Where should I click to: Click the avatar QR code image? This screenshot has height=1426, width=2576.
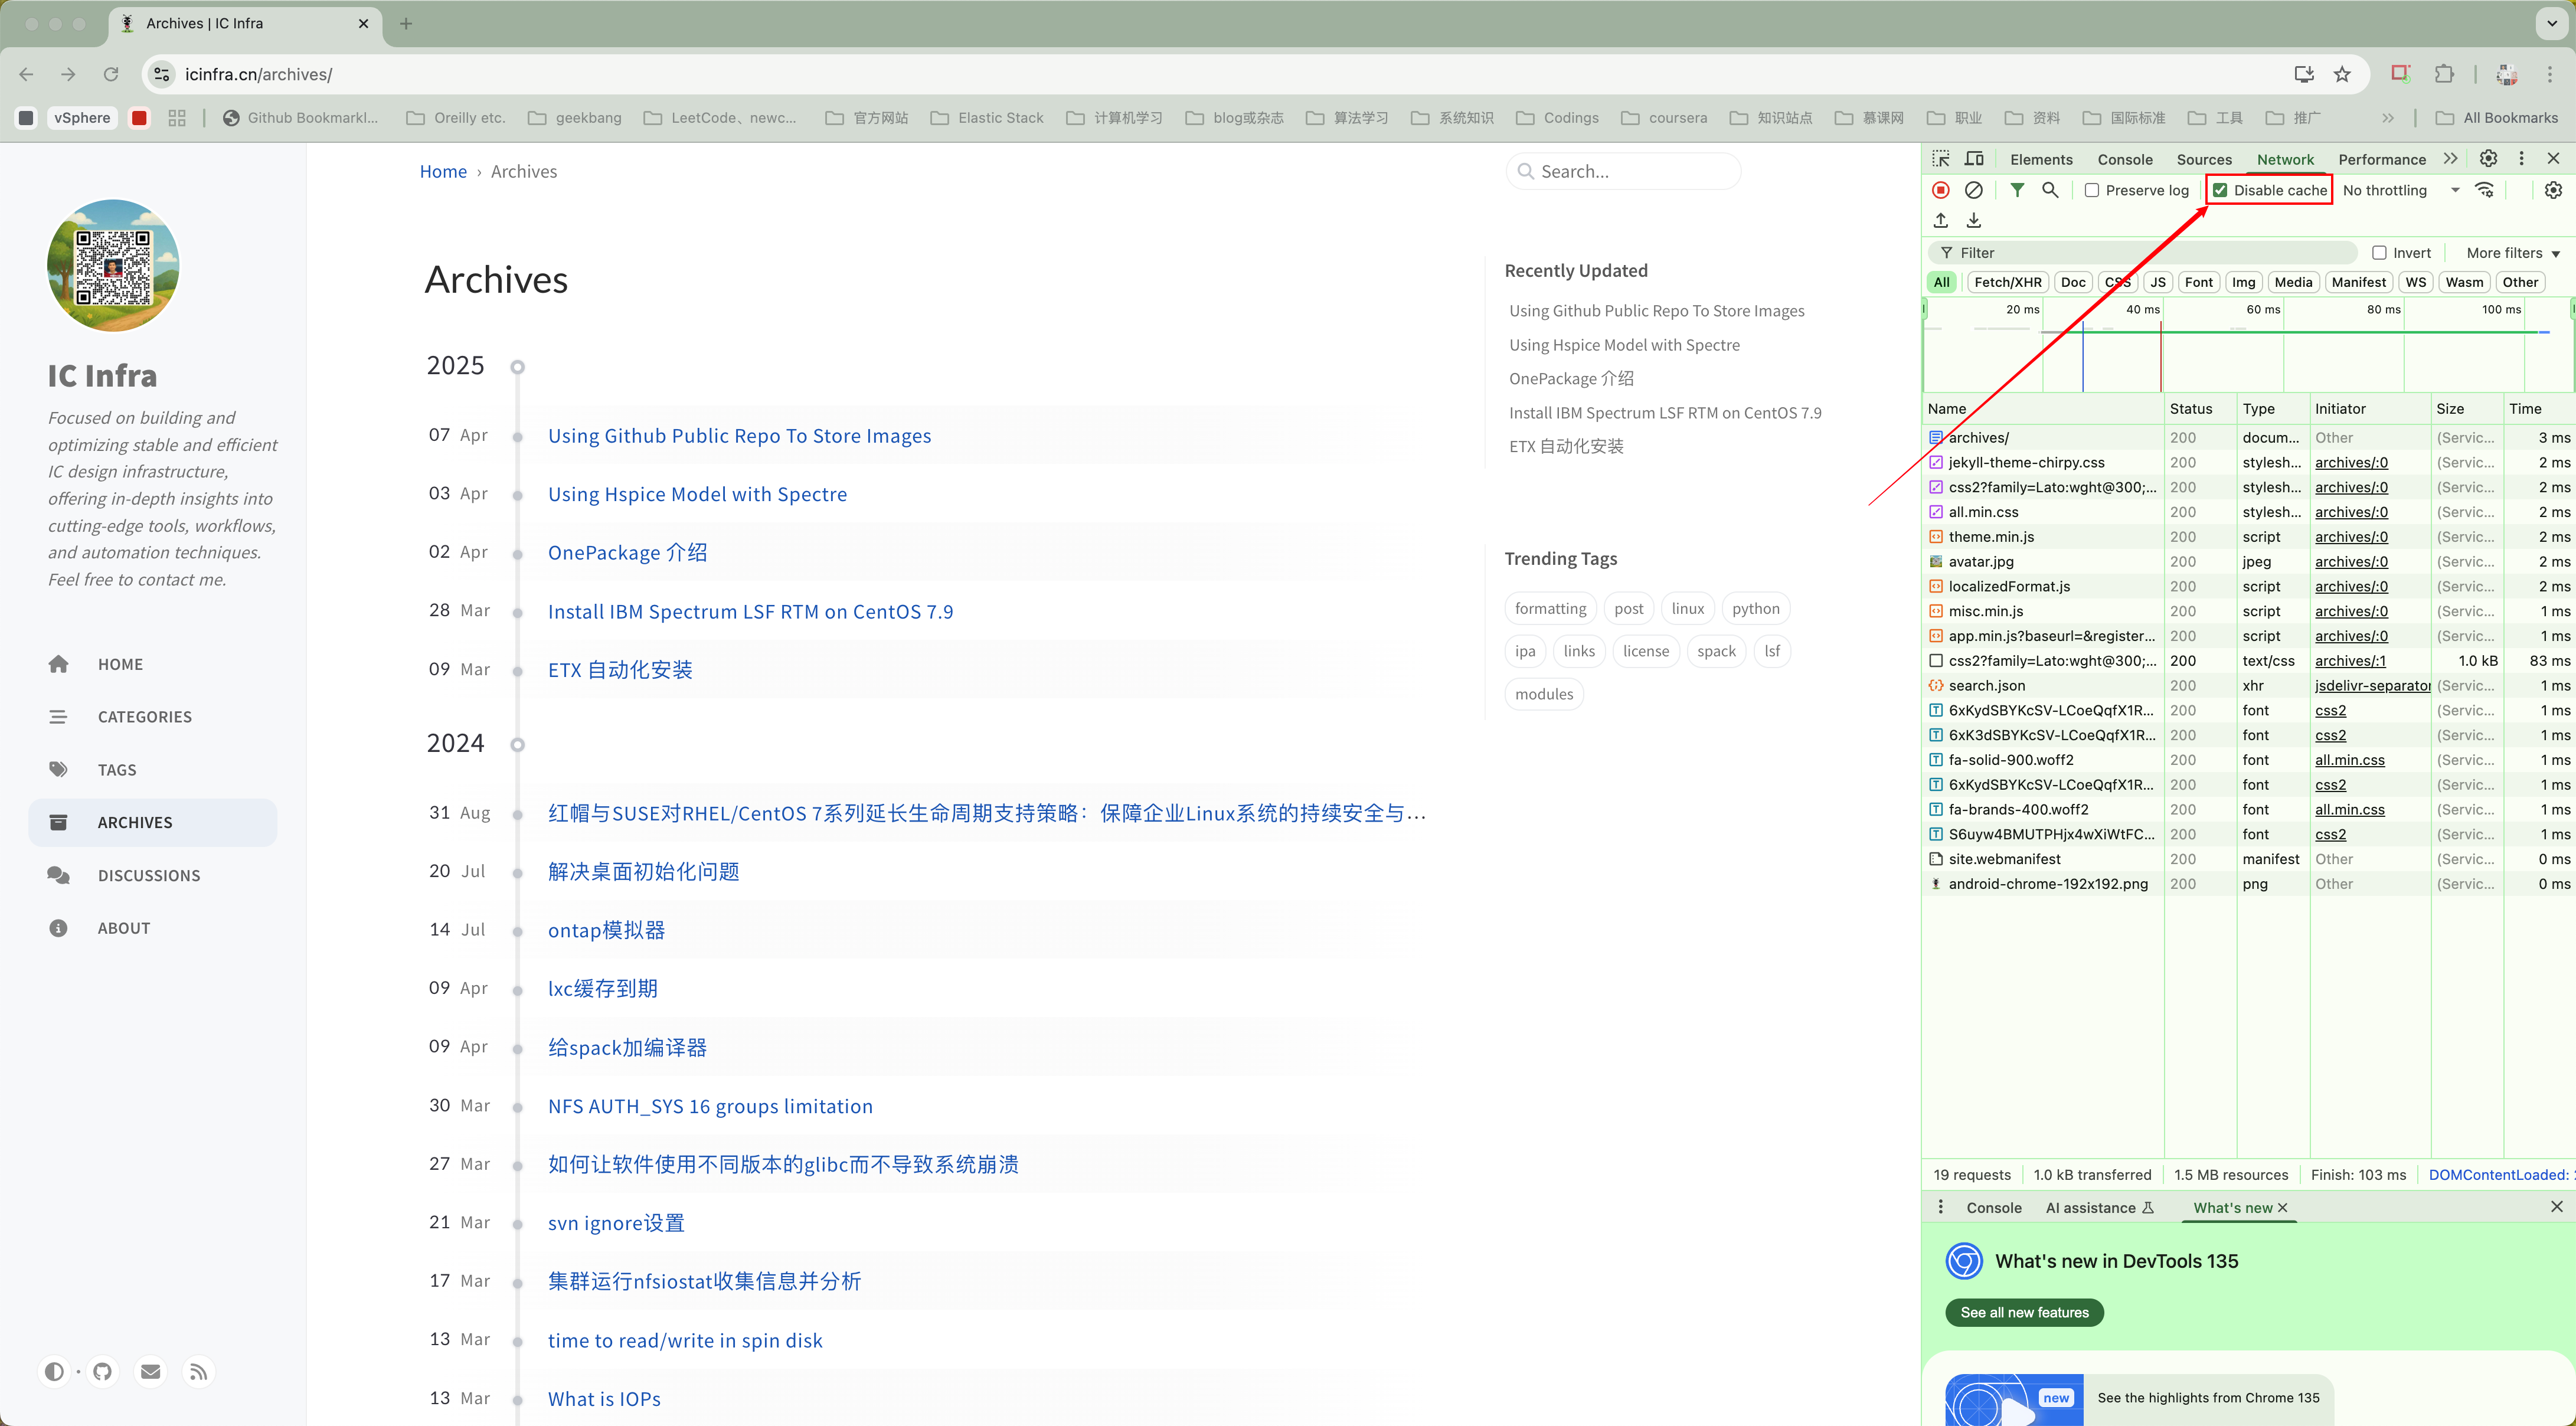113,265
